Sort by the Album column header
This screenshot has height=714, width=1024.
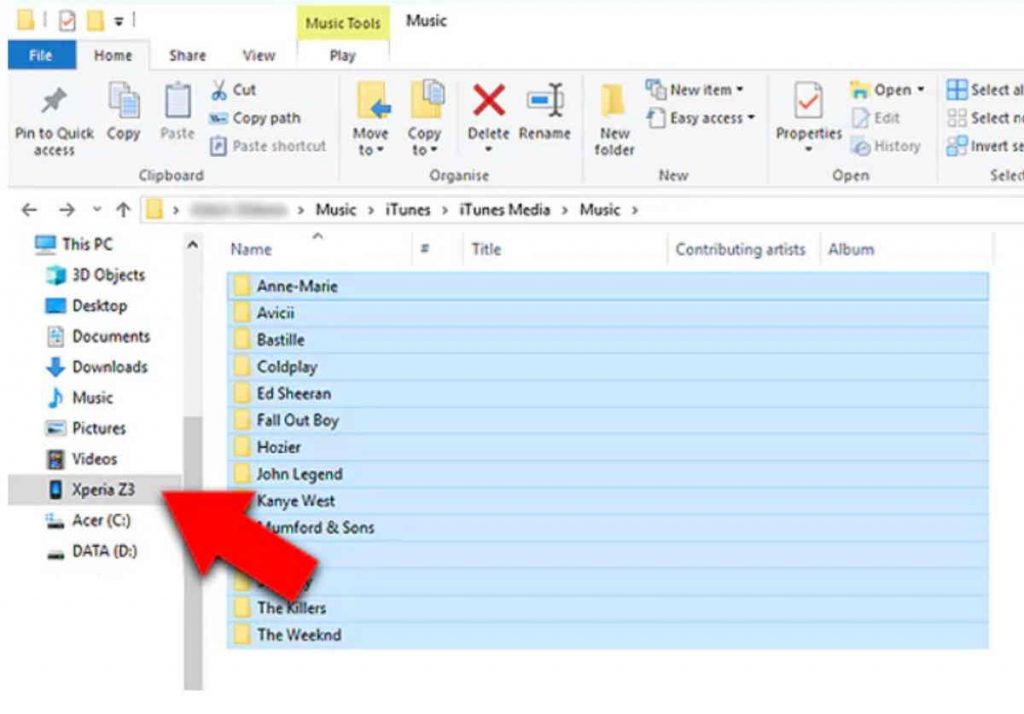[850, 249]
